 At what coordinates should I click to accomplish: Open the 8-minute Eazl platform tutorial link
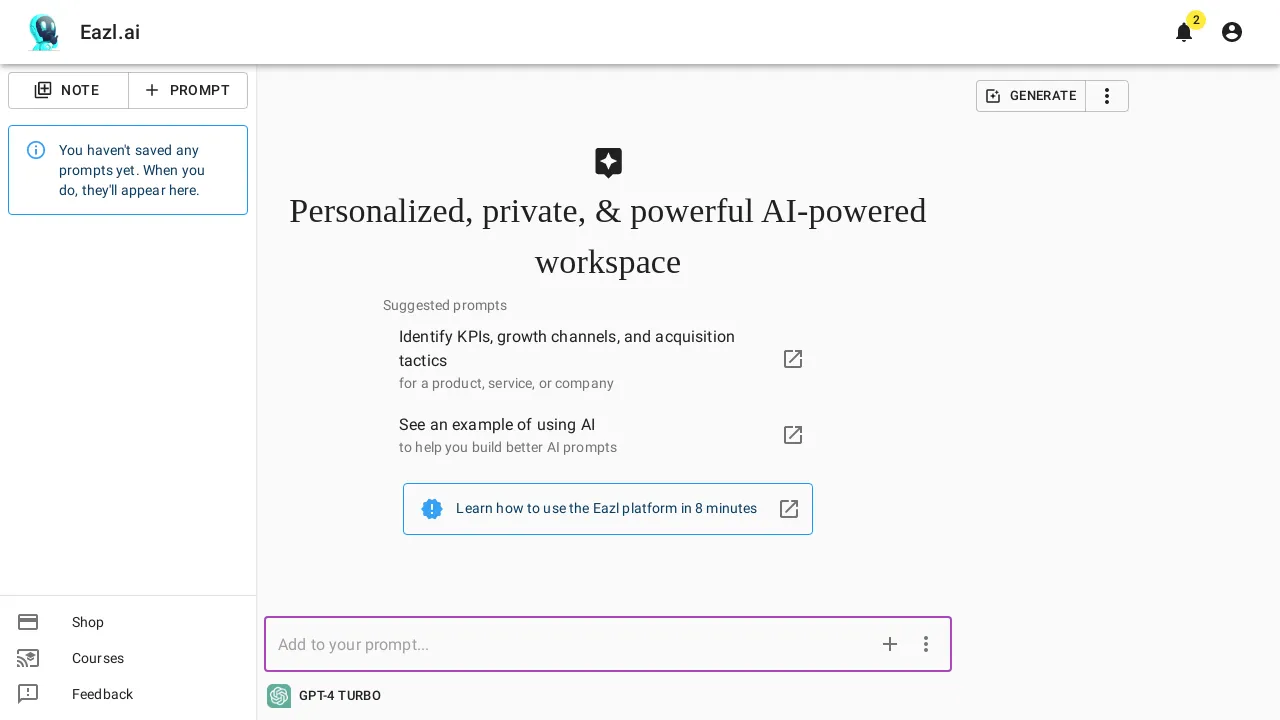(x=607, y=509)
